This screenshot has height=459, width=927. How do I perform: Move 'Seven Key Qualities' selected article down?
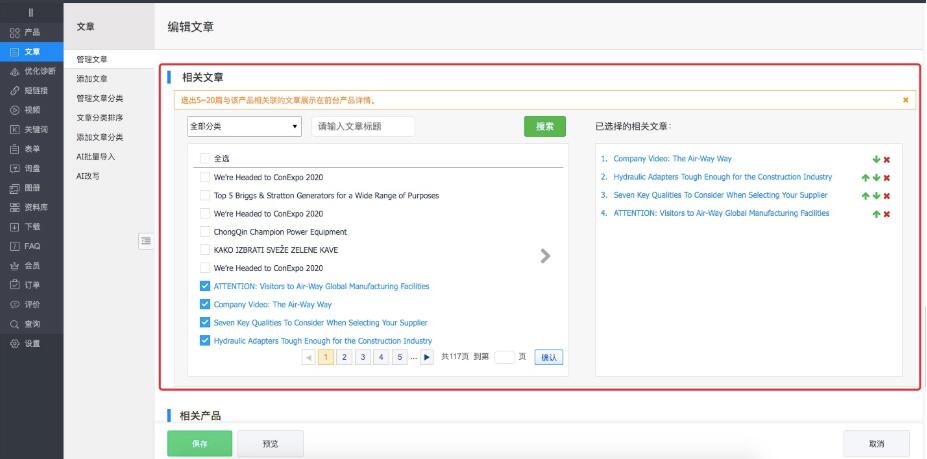pos(876,196)
